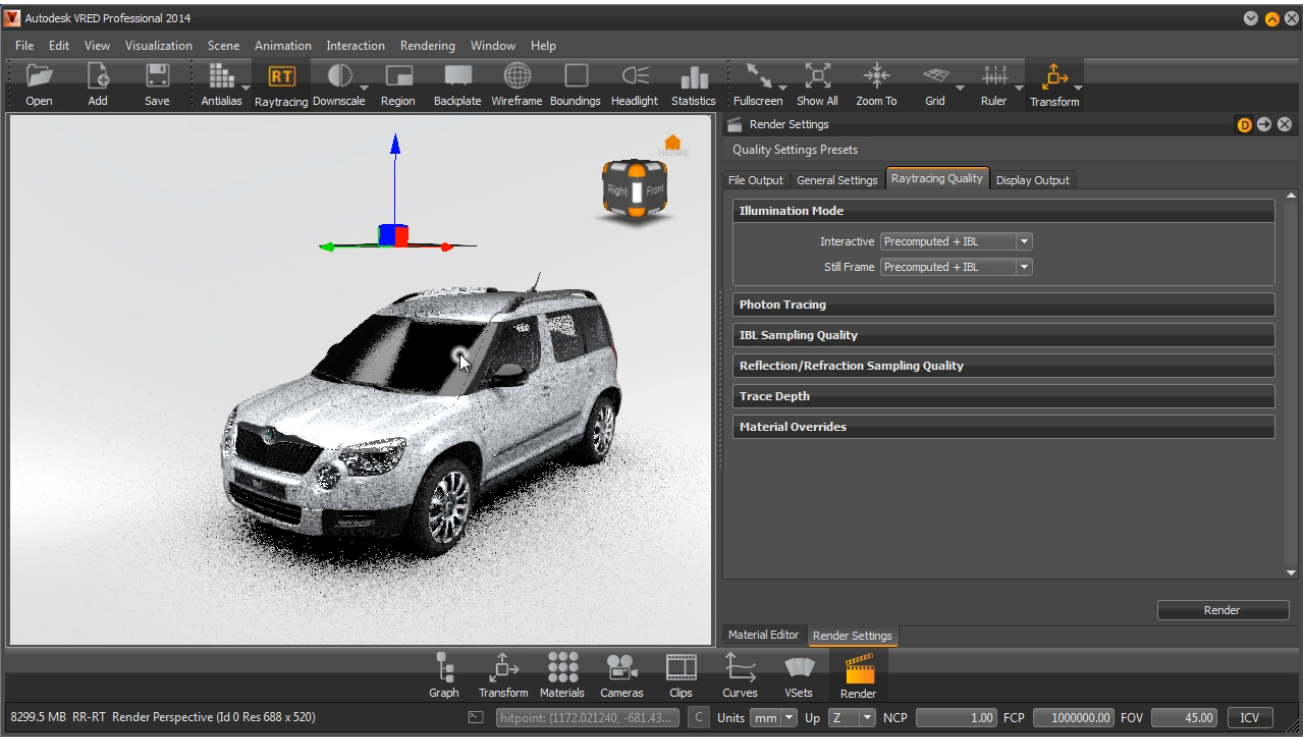
Task: Open the Ruler dropdown arrow
Action: tap(1019, 87)
